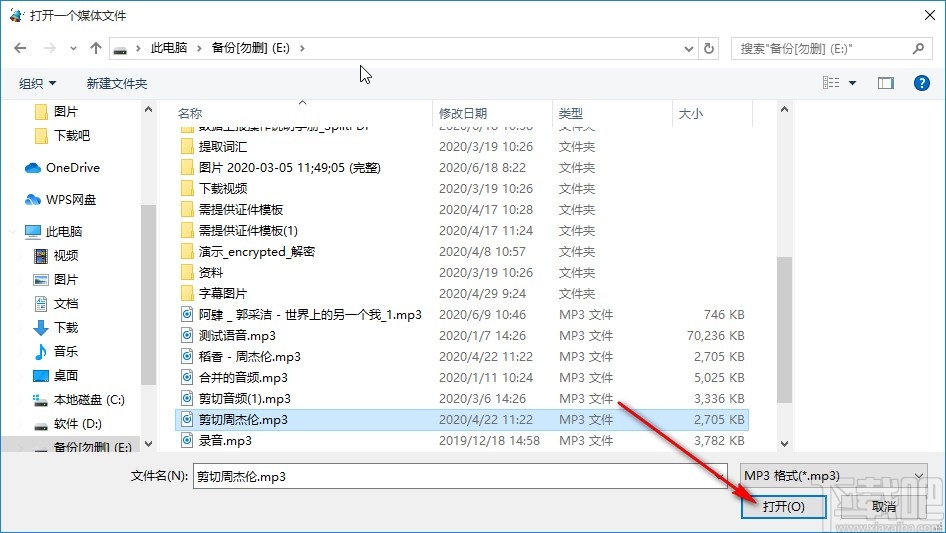The width and height of the screenshot is (946, 533).
Task: Open help with question mark icon
Action: [922, 83]
